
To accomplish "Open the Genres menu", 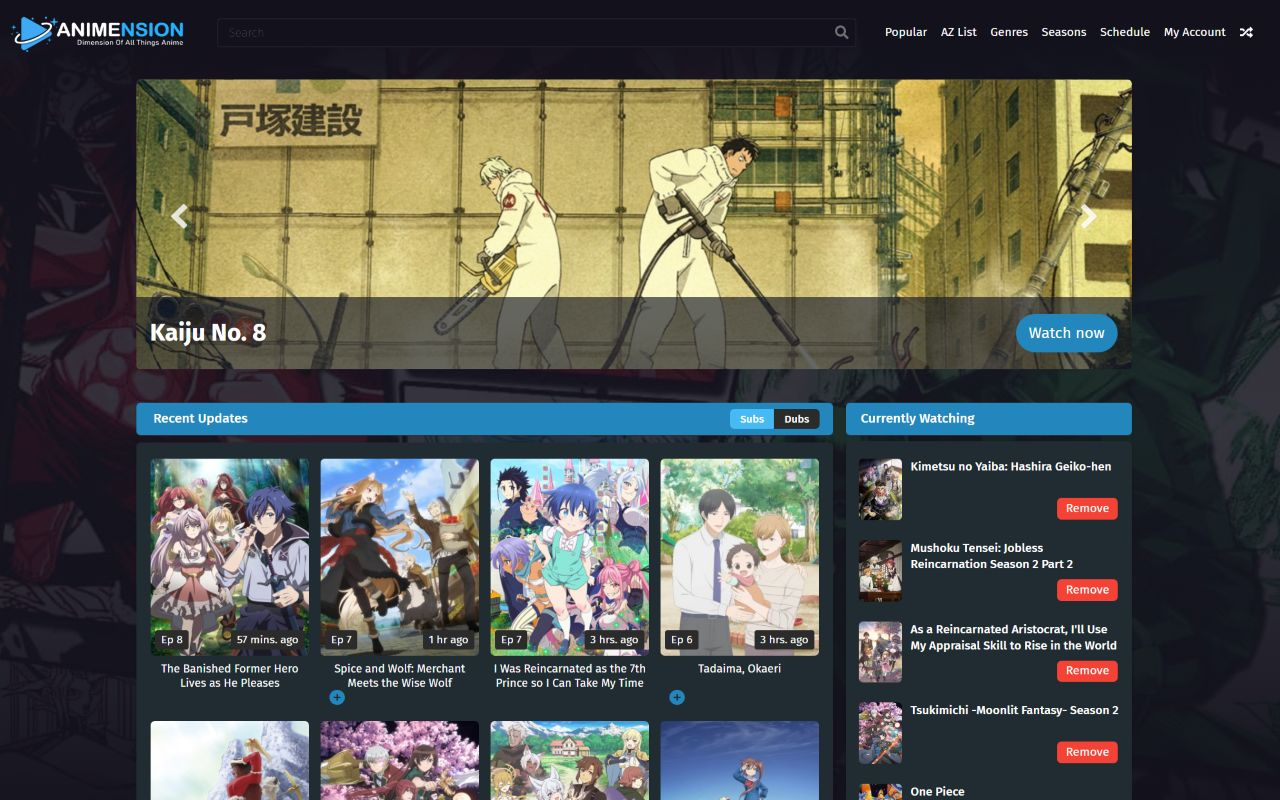I will click(1009, 32).
